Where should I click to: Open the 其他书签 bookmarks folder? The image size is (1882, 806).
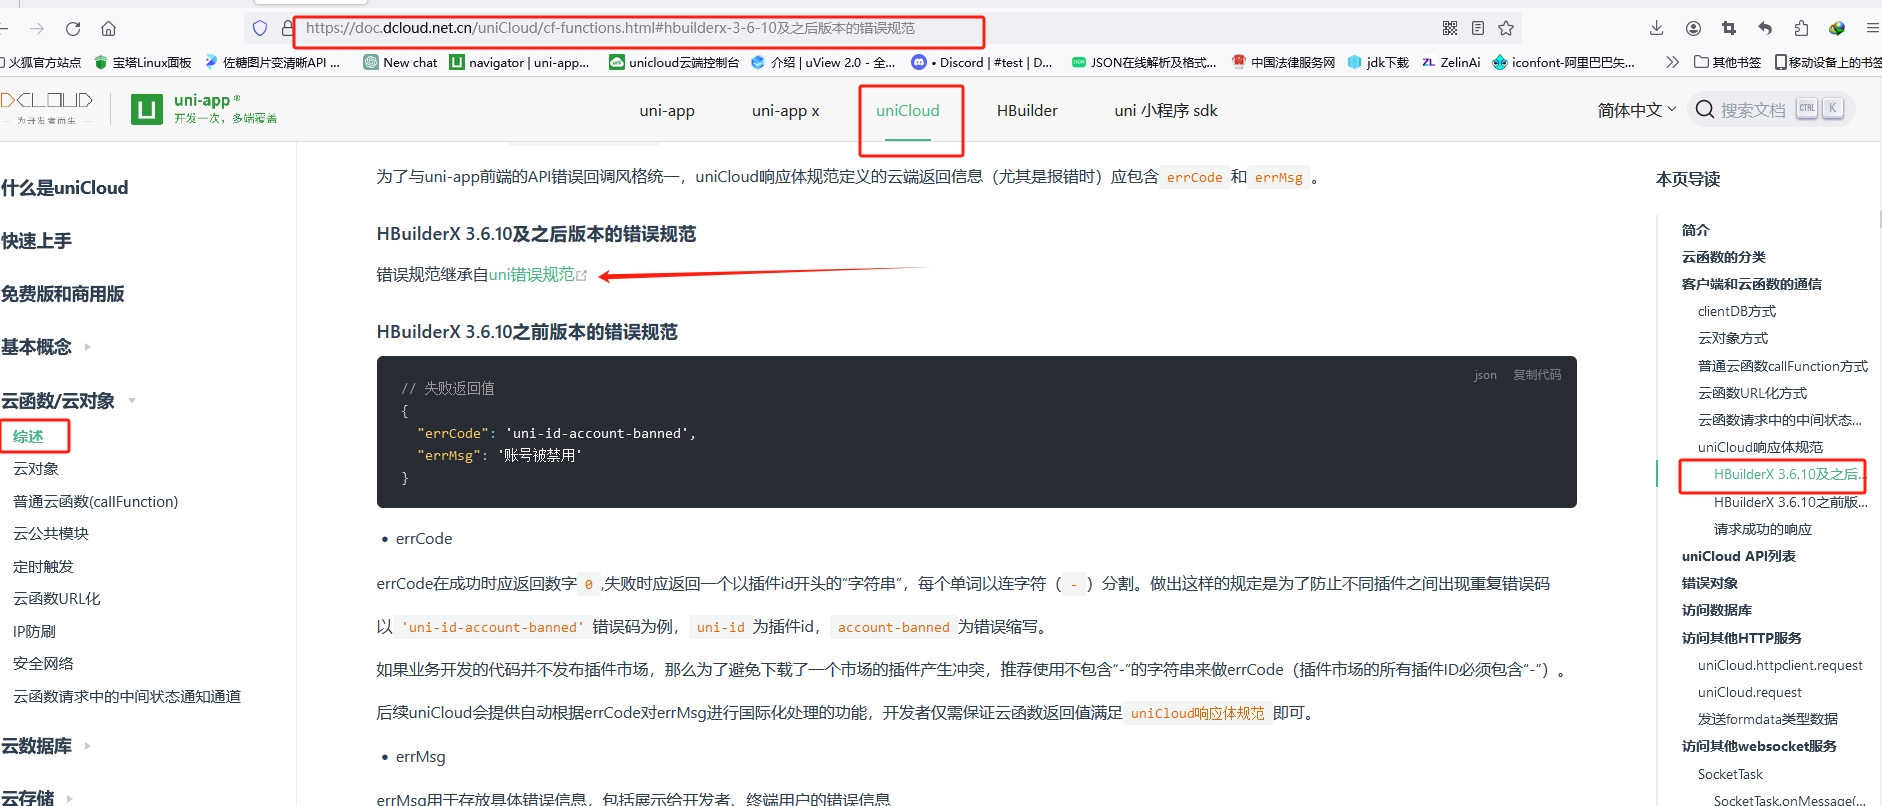tap(1728, 62)
